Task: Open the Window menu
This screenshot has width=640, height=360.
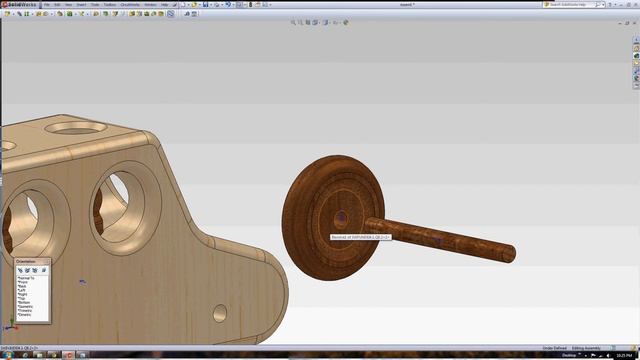Action: pyautogui.click(x=150, y=5)
